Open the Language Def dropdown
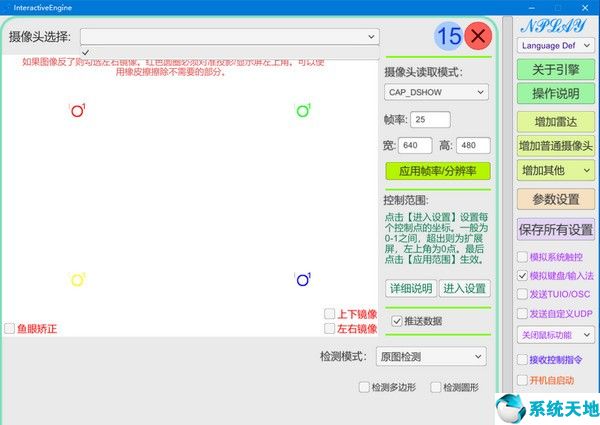 tap(556, 46)
